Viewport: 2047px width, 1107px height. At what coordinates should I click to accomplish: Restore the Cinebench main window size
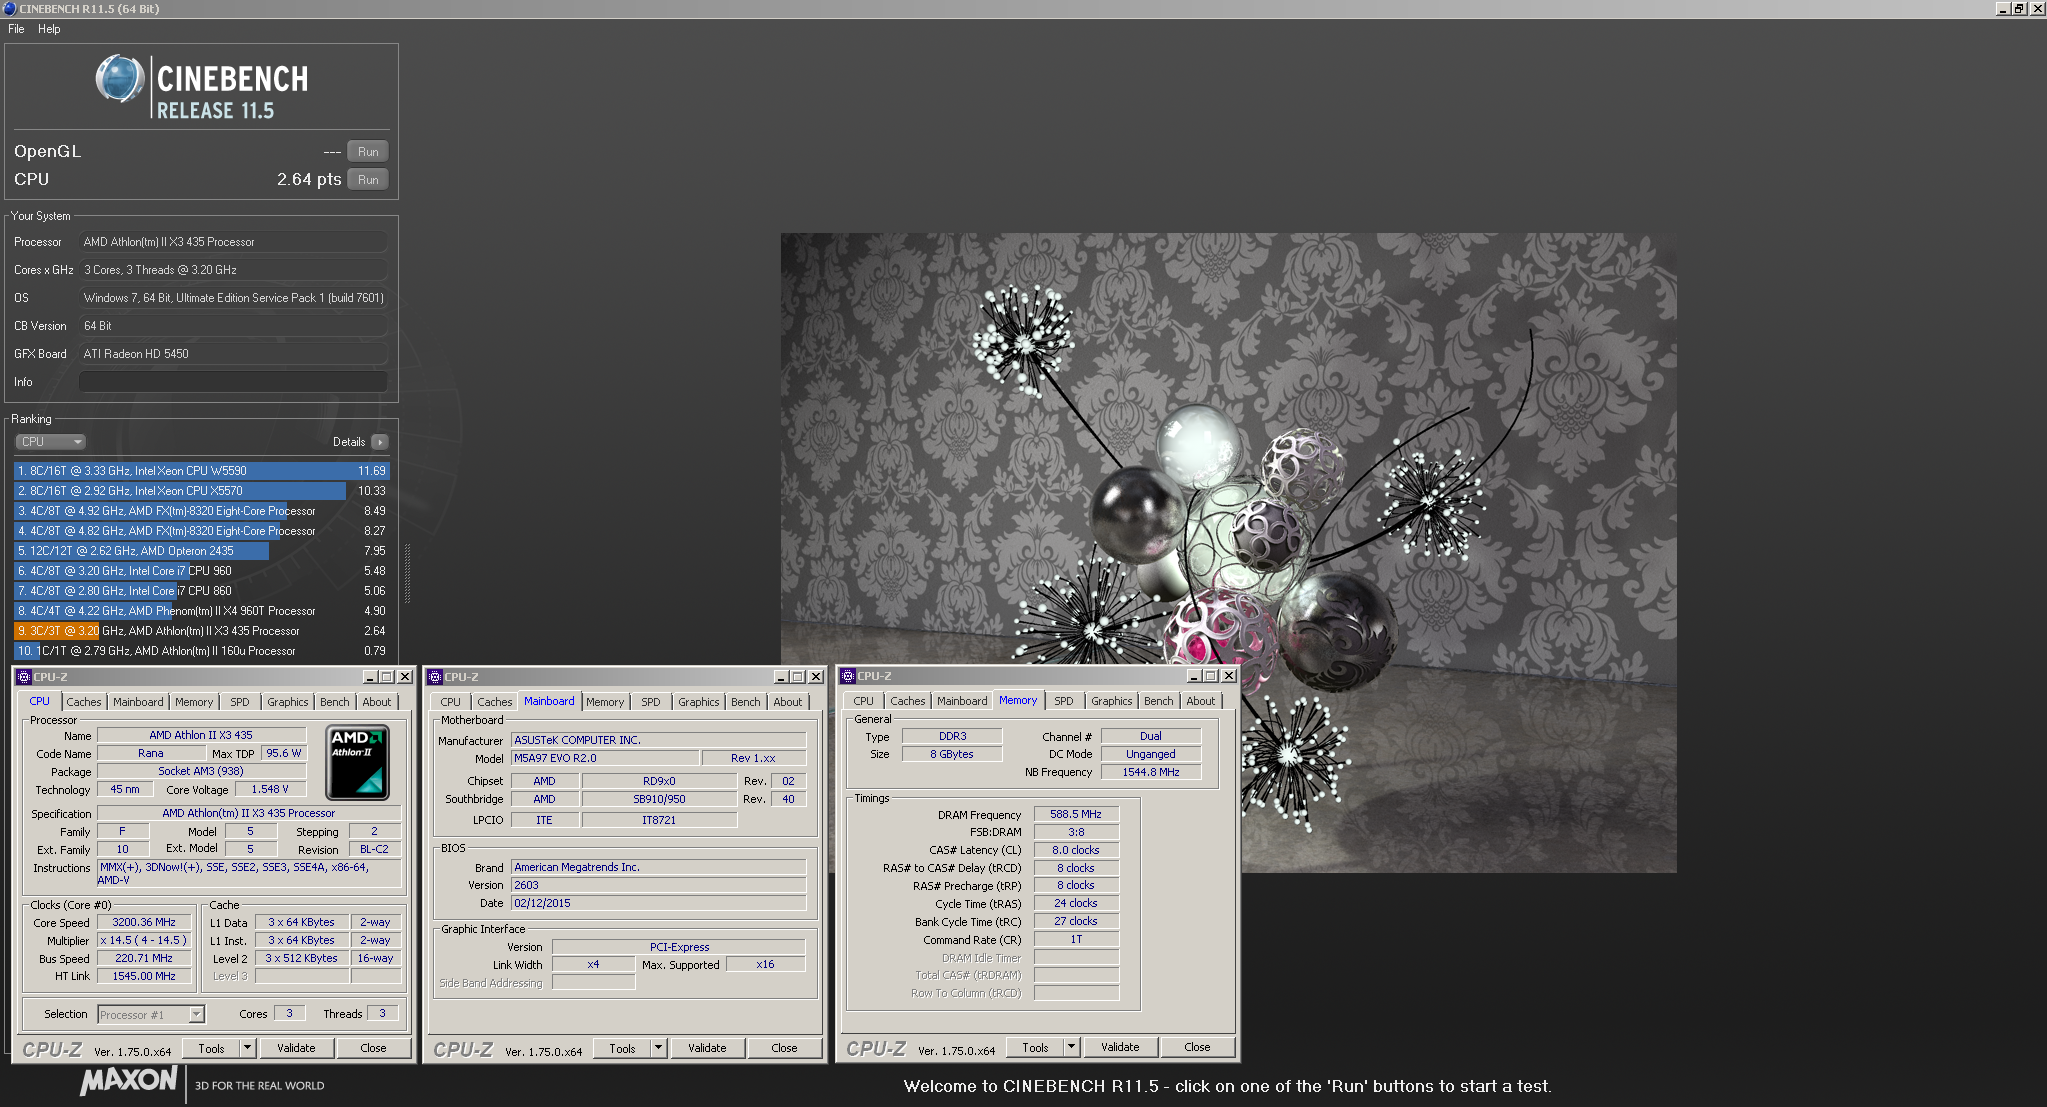2019,8
